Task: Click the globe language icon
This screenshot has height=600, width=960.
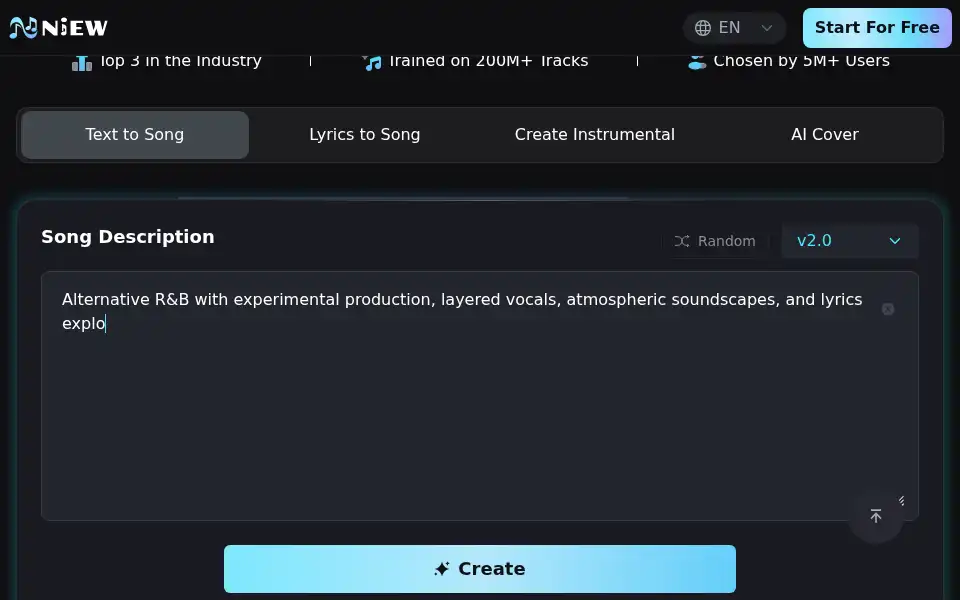Action: 703,28
